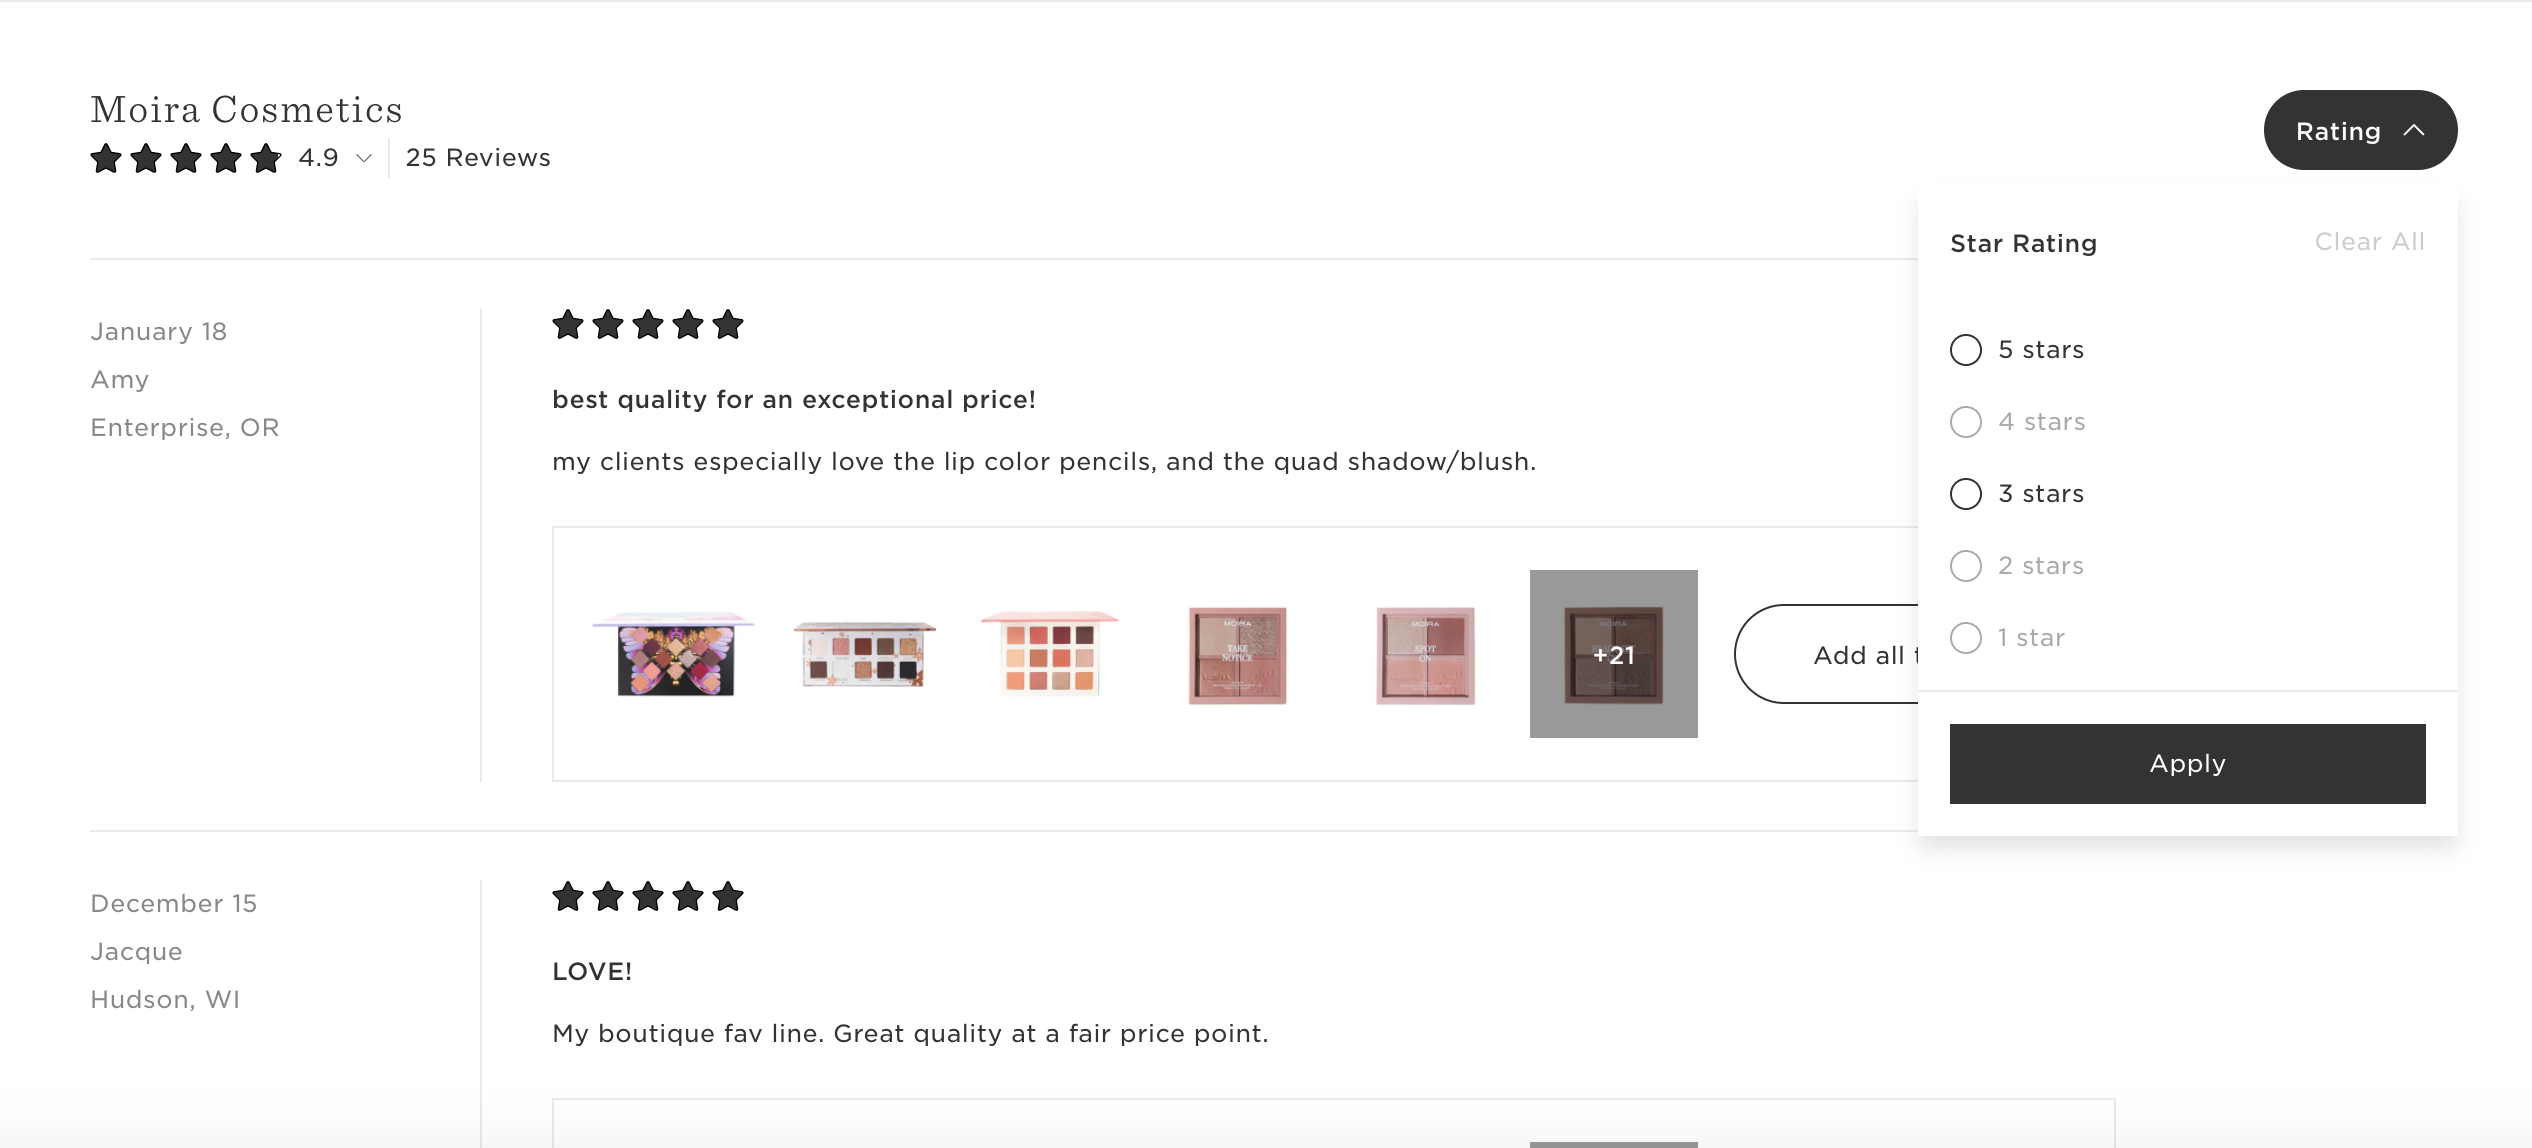
Task: Pick the 2 stars rating option
Action: tap(1966, 566)
